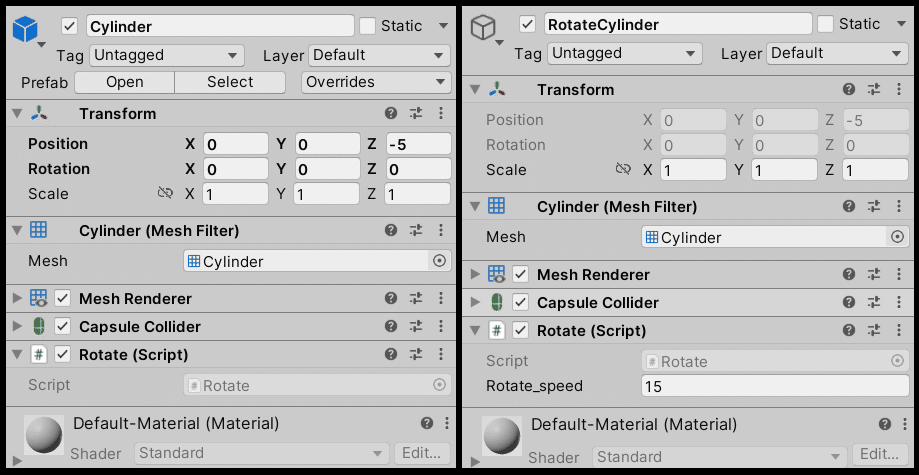The image size is (919, 475).
Task: Collapse the Rotate (Script) component on left
Action: (17, 354)
